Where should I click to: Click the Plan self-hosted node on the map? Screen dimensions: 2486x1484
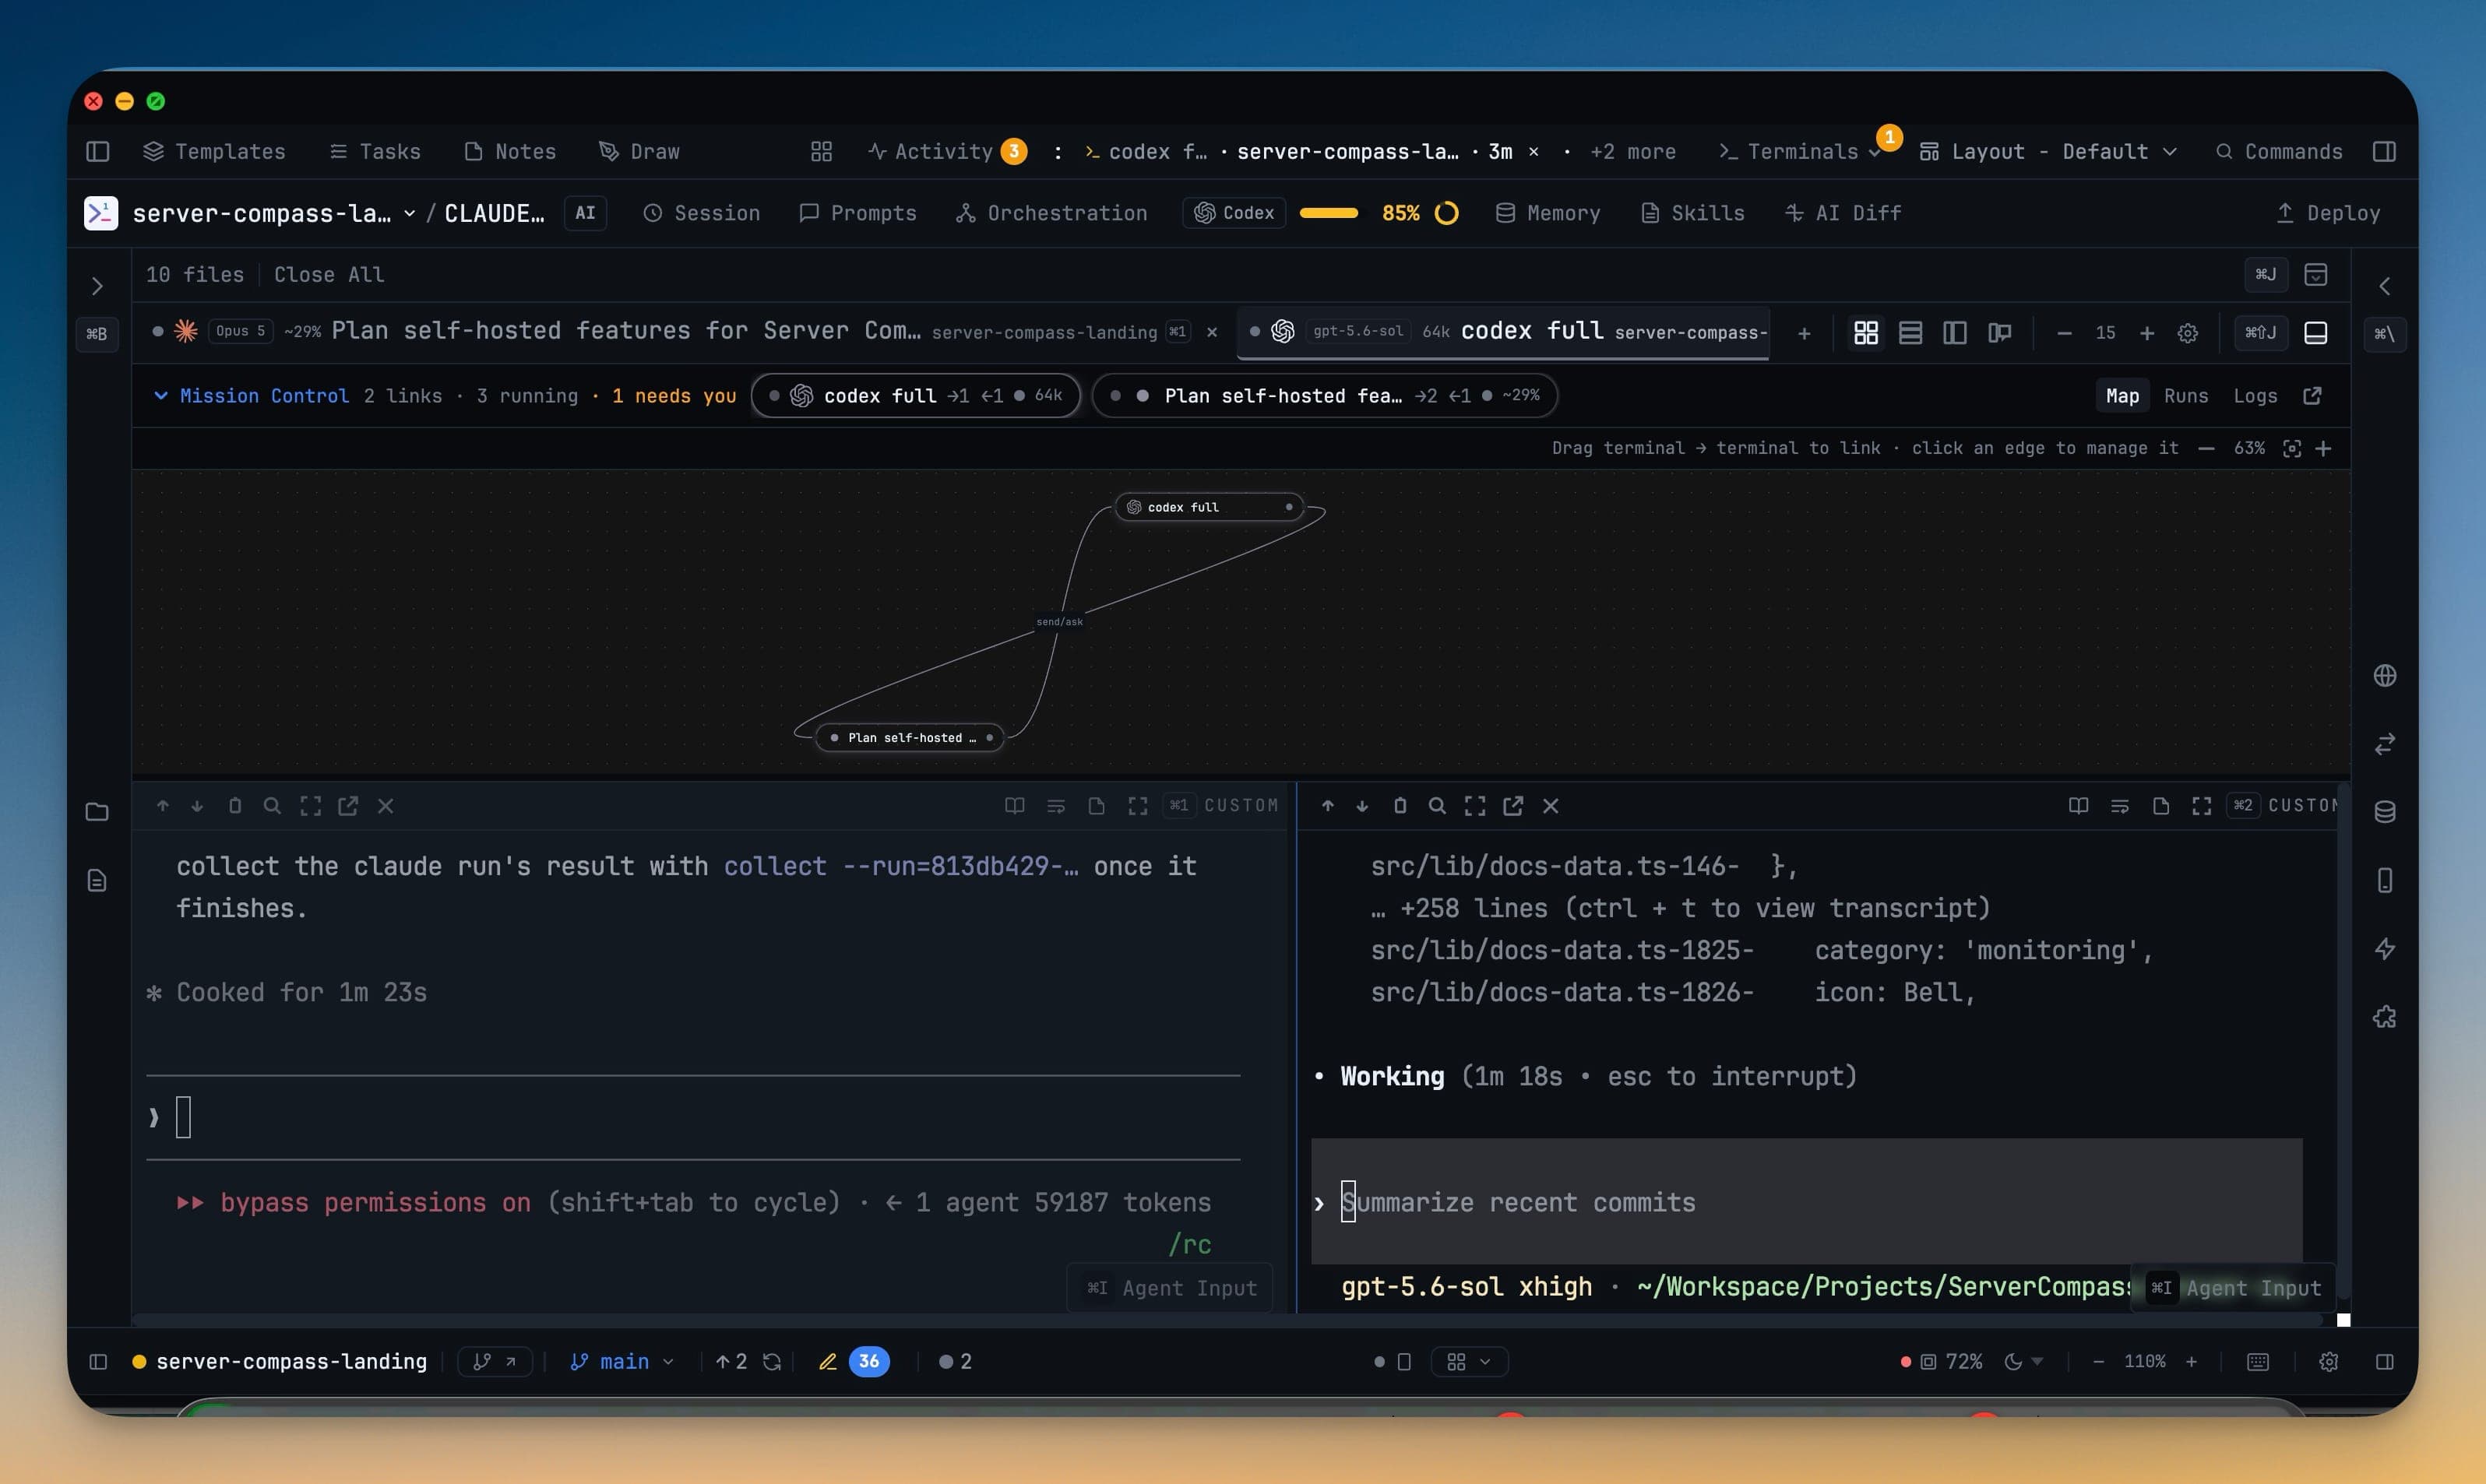coord(910,738)
